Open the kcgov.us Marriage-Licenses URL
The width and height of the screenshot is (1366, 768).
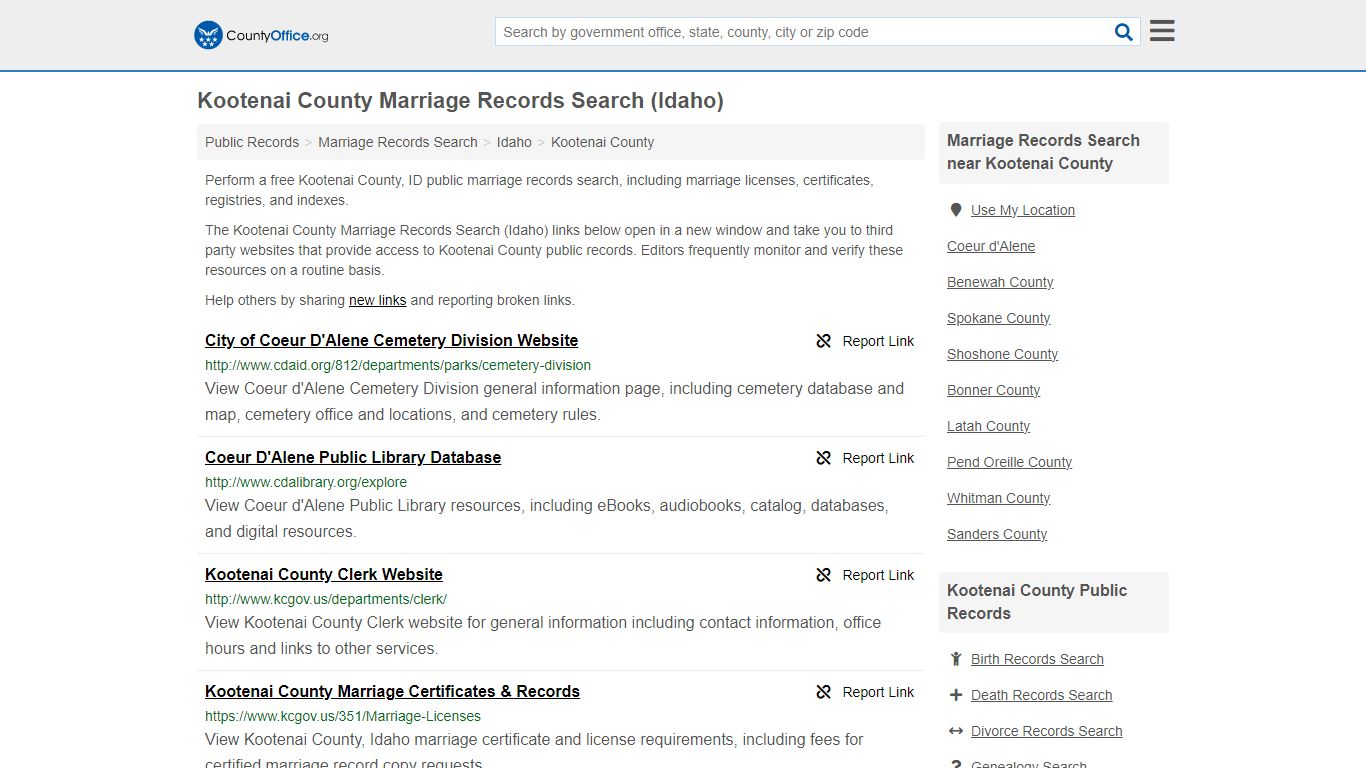pyautogui.click(x=343, y=716)
